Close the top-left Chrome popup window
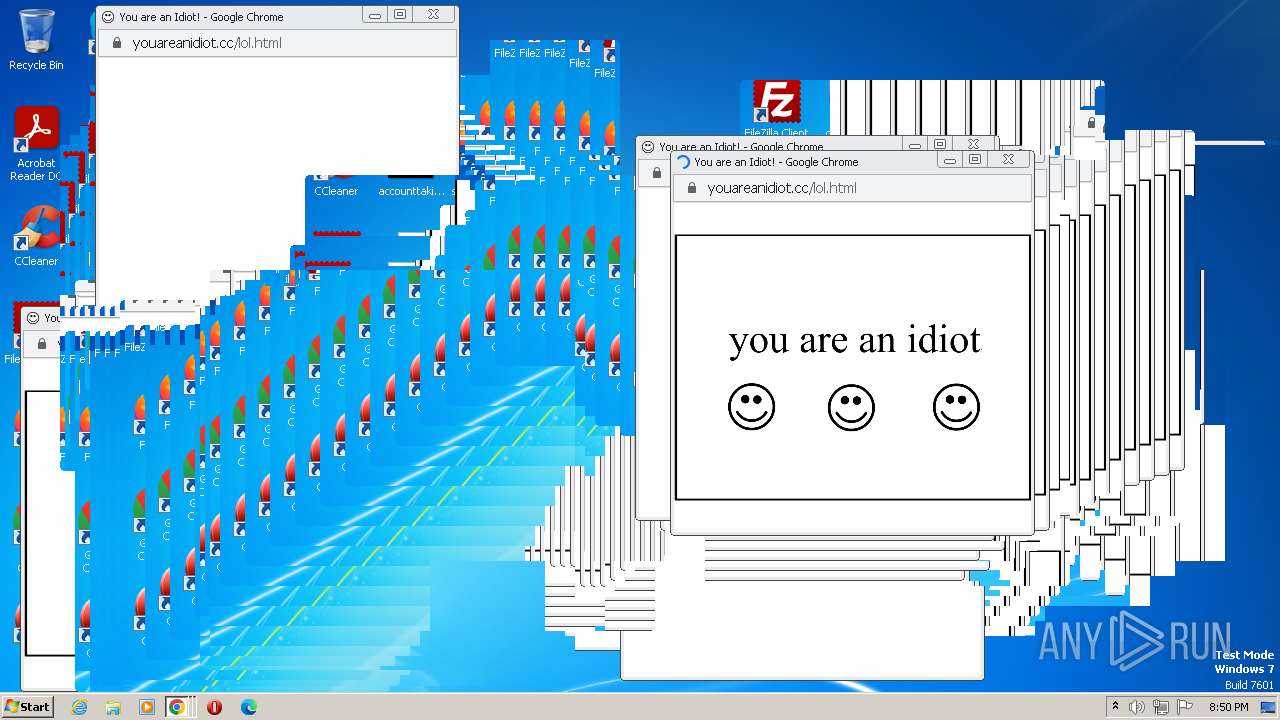 (x=433, y=15)
